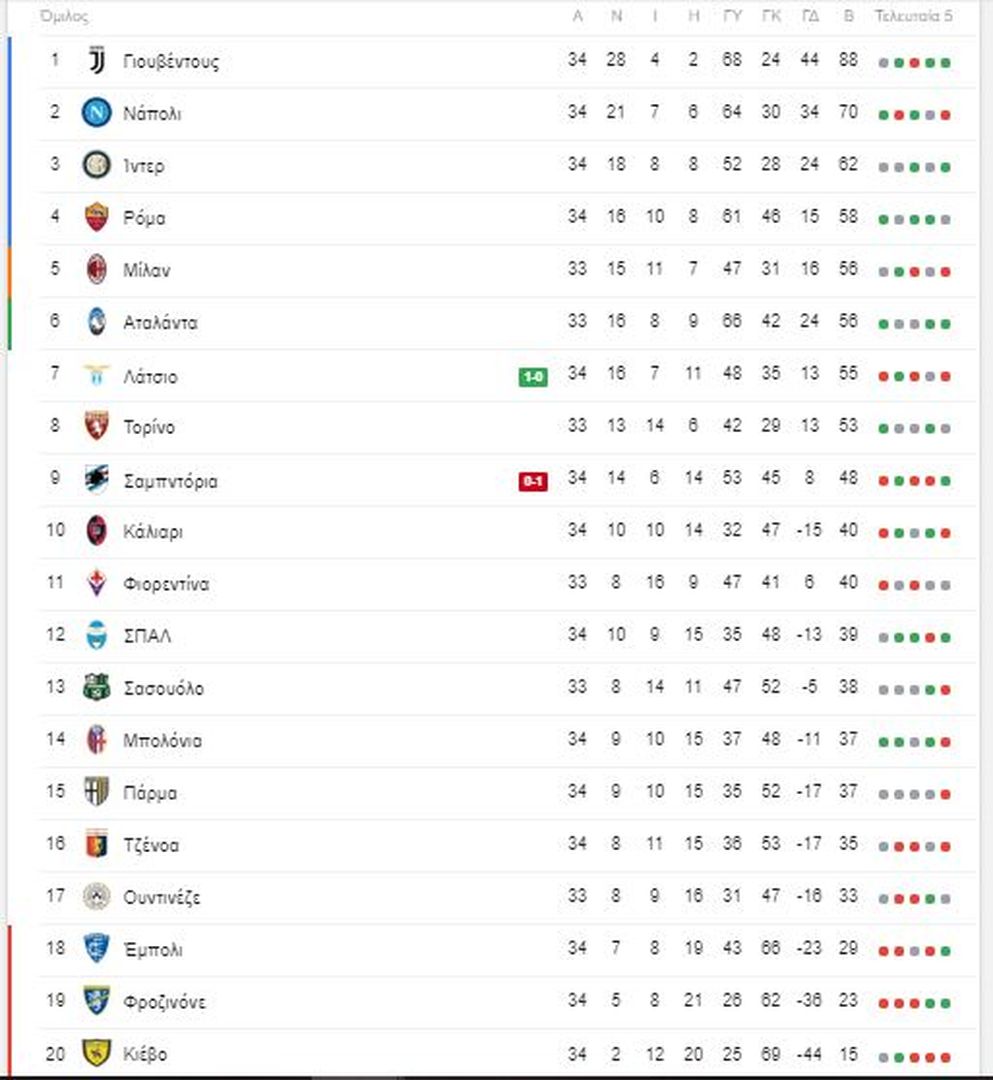Open the Σαμπντόρια team link

coord(170,481)
